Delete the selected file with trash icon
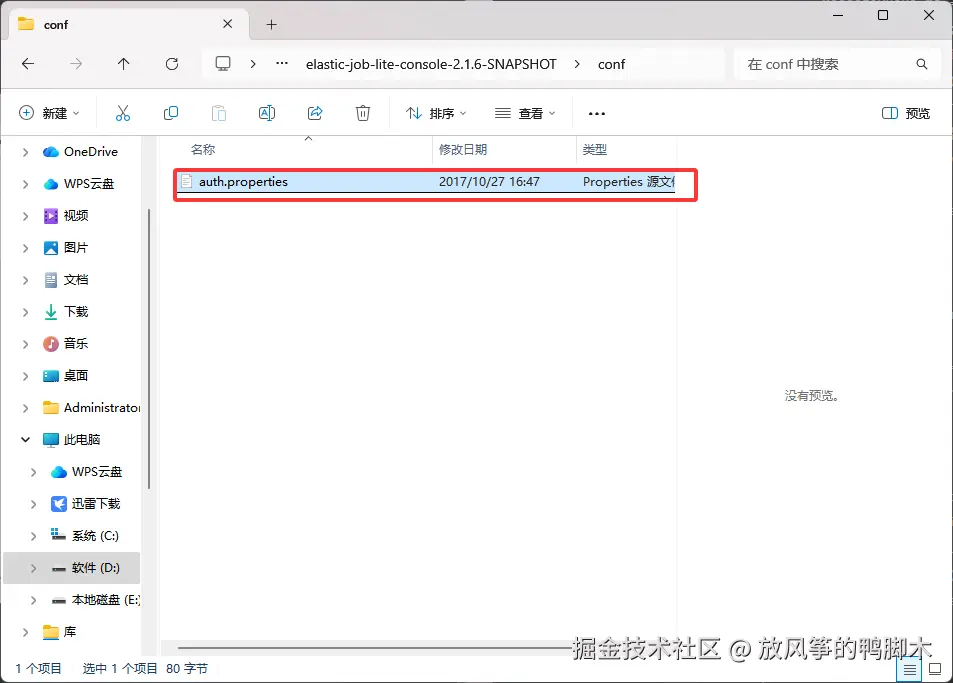This screenshot has width=953, height=683. click(x=363, y=113)
